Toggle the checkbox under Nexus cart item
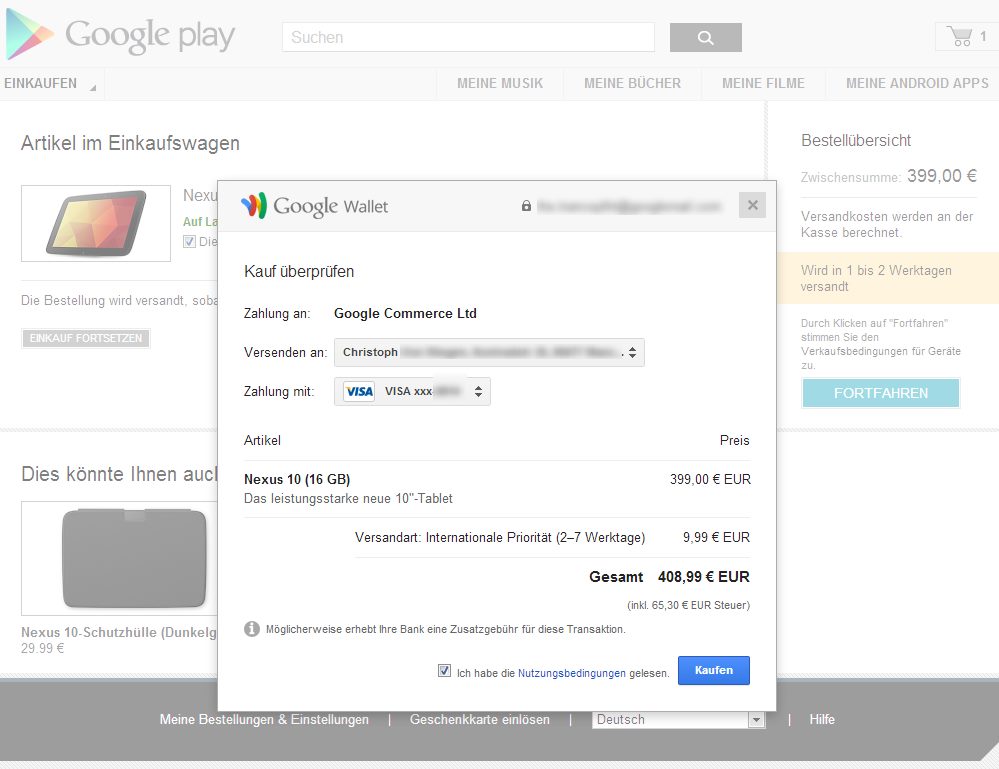This screenshot has width=999, height=769. coord(189,241)
